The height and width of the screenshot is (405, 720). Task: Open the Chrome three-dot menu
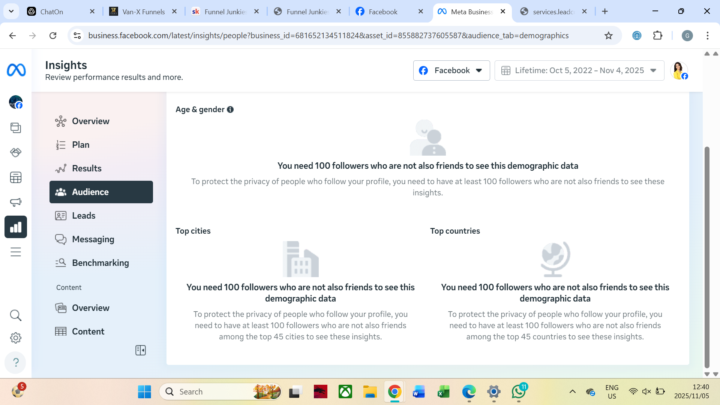[707, 35]
